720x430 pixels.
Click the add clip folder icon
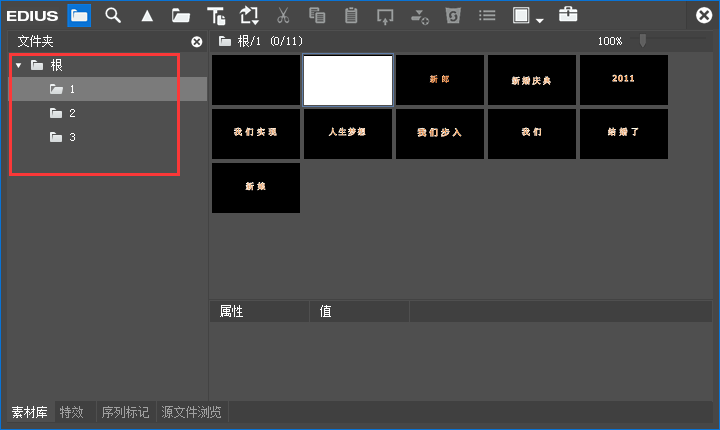tap(180, 15)
